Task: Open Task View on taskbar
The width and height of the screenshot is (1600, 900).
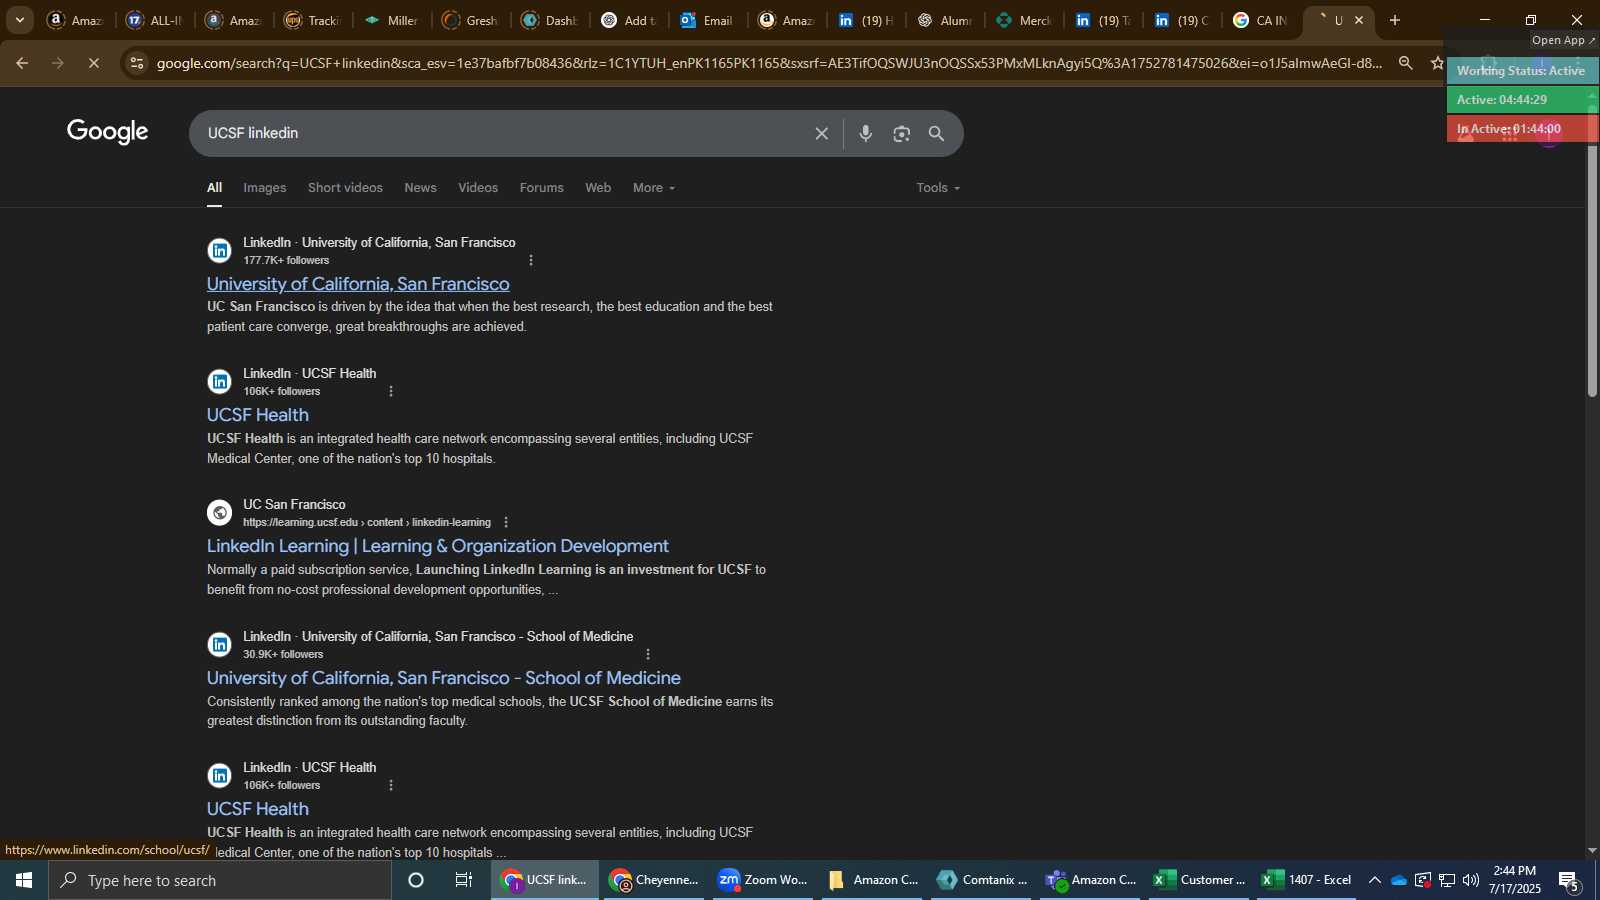Action: click(464, 880)
